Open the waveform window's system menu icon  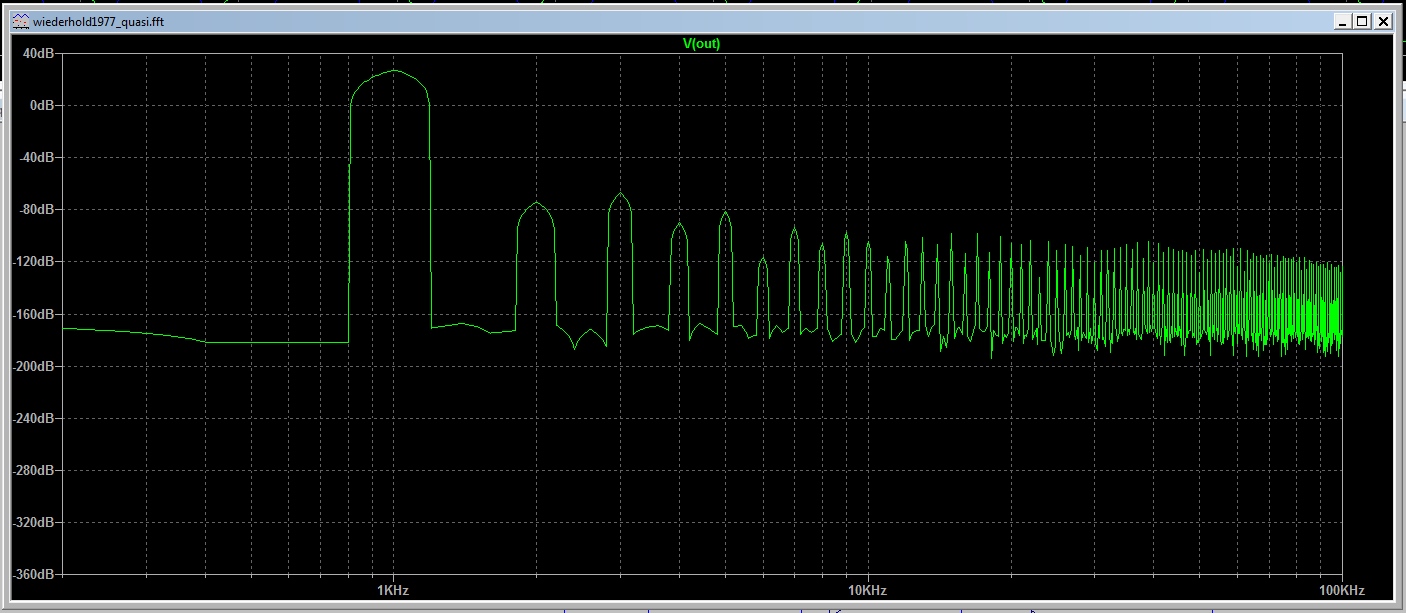point(20,21)
